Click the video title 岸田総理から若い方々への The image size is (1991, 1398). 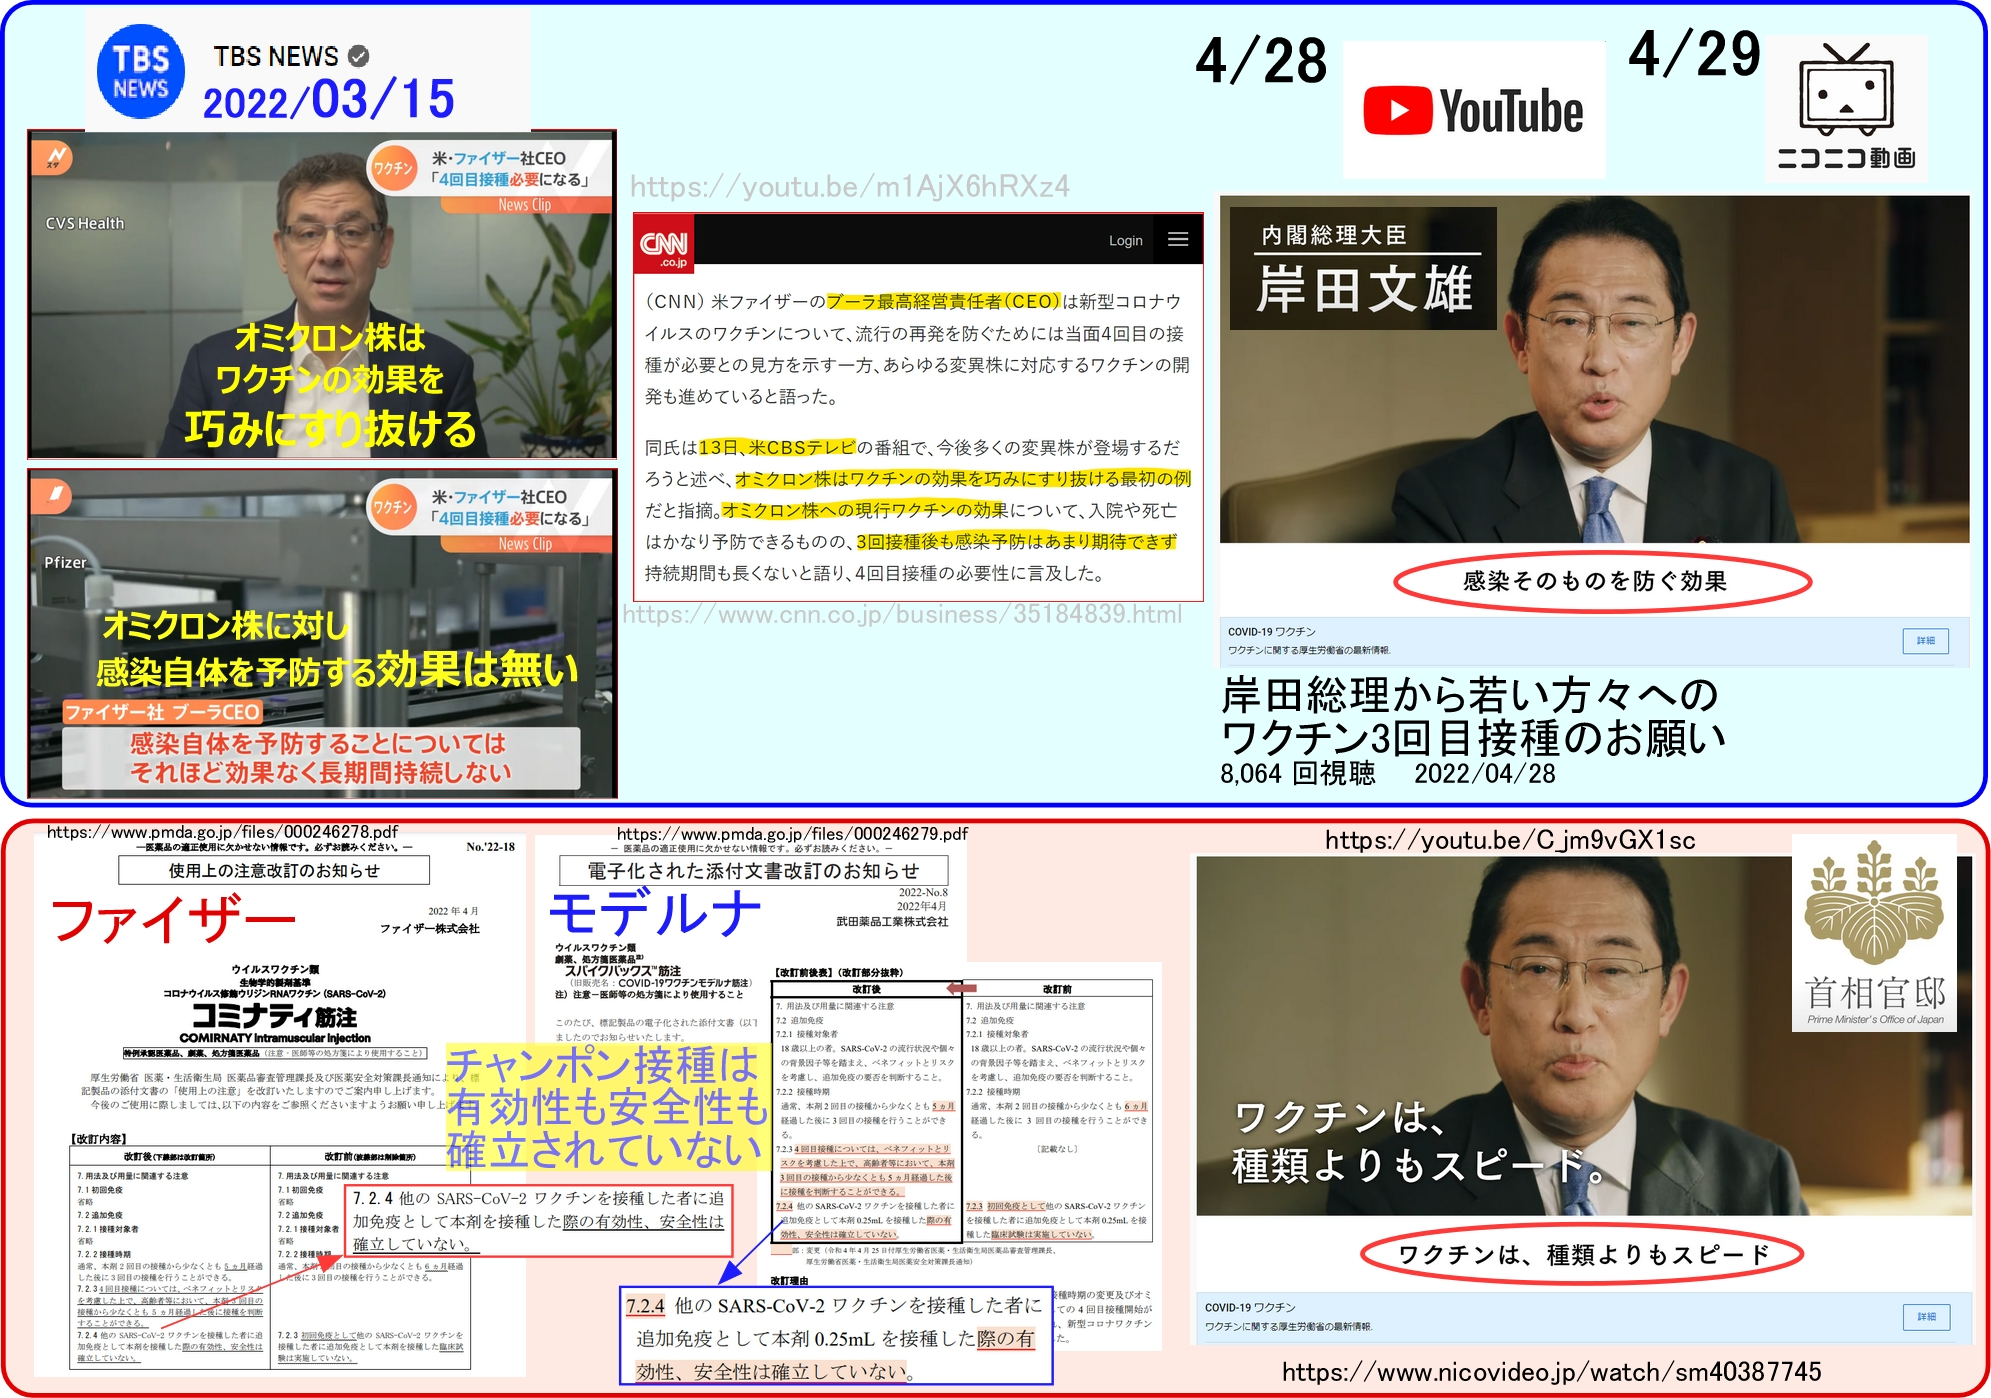click(1470, 695)
